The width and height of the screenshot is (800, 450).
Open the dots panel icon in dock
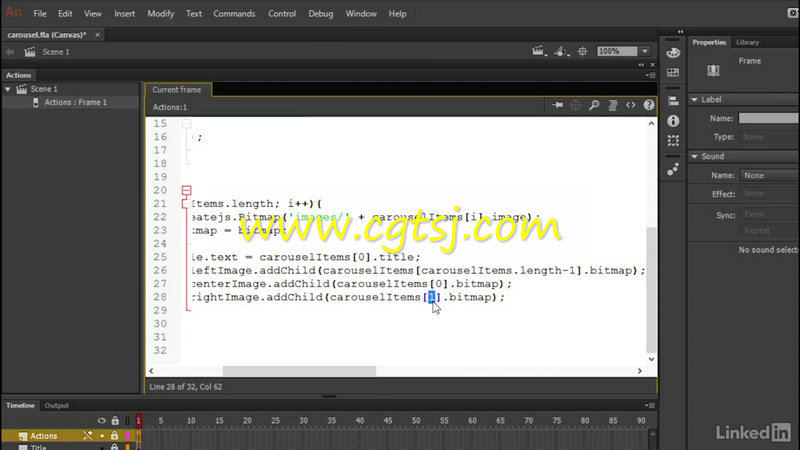[673, 169]
